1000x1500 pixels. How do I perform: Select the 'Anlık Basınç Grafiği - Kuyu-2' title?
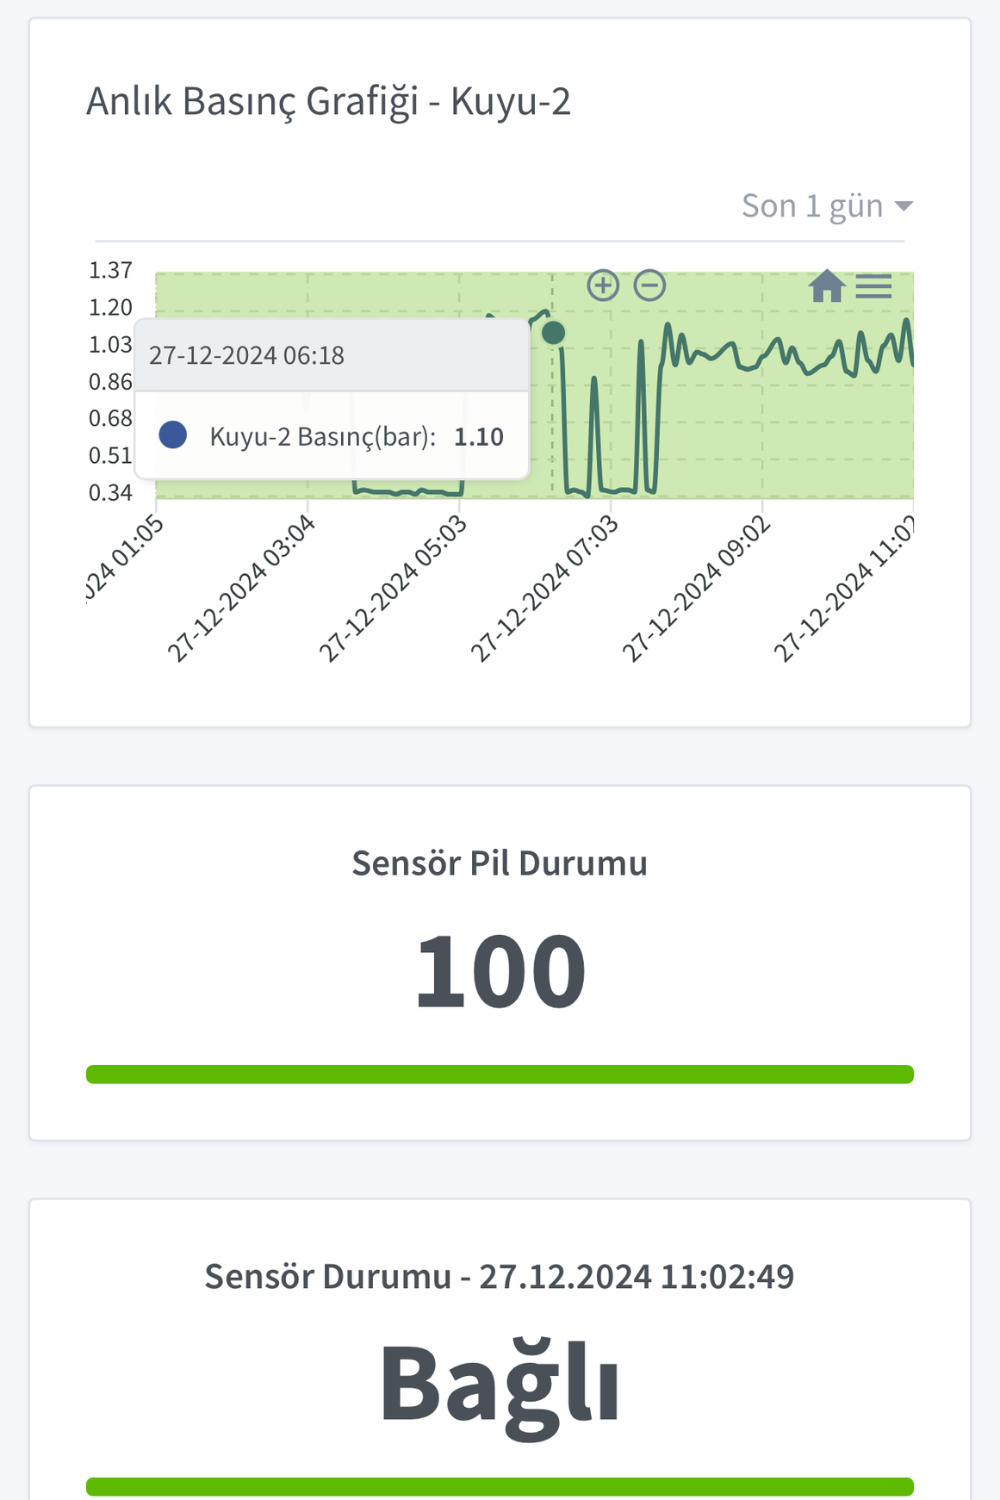(x=330, y=100)
